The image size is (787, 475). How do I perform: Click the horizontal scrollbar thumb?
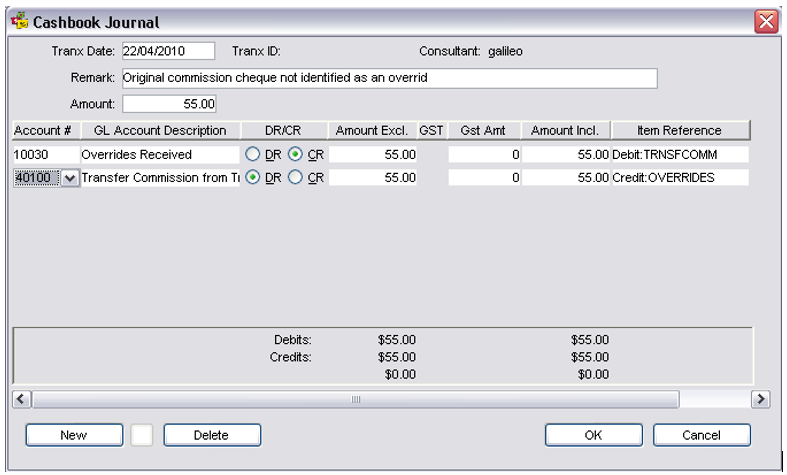pyautogui.click(x=355, y=399)
